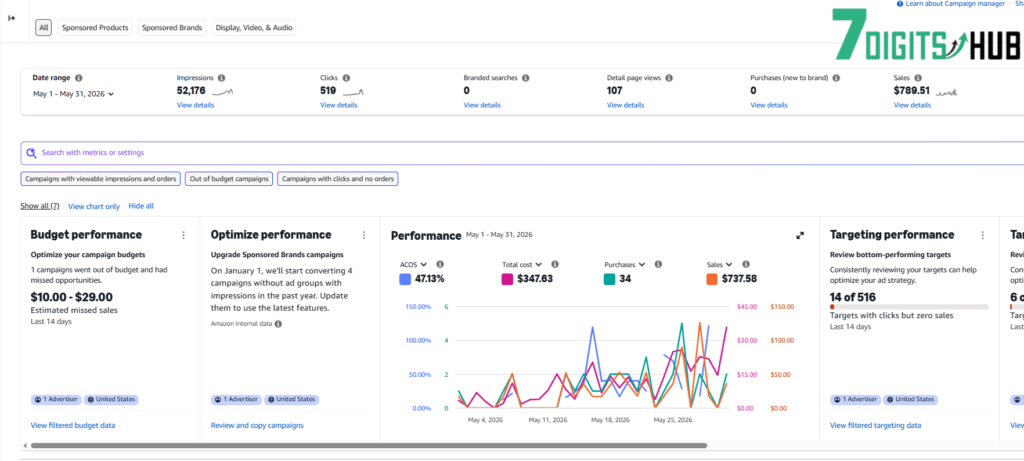Open Clicks info icon
Image resolution: width=1024 pixels, height=461 pixels.
346,78
